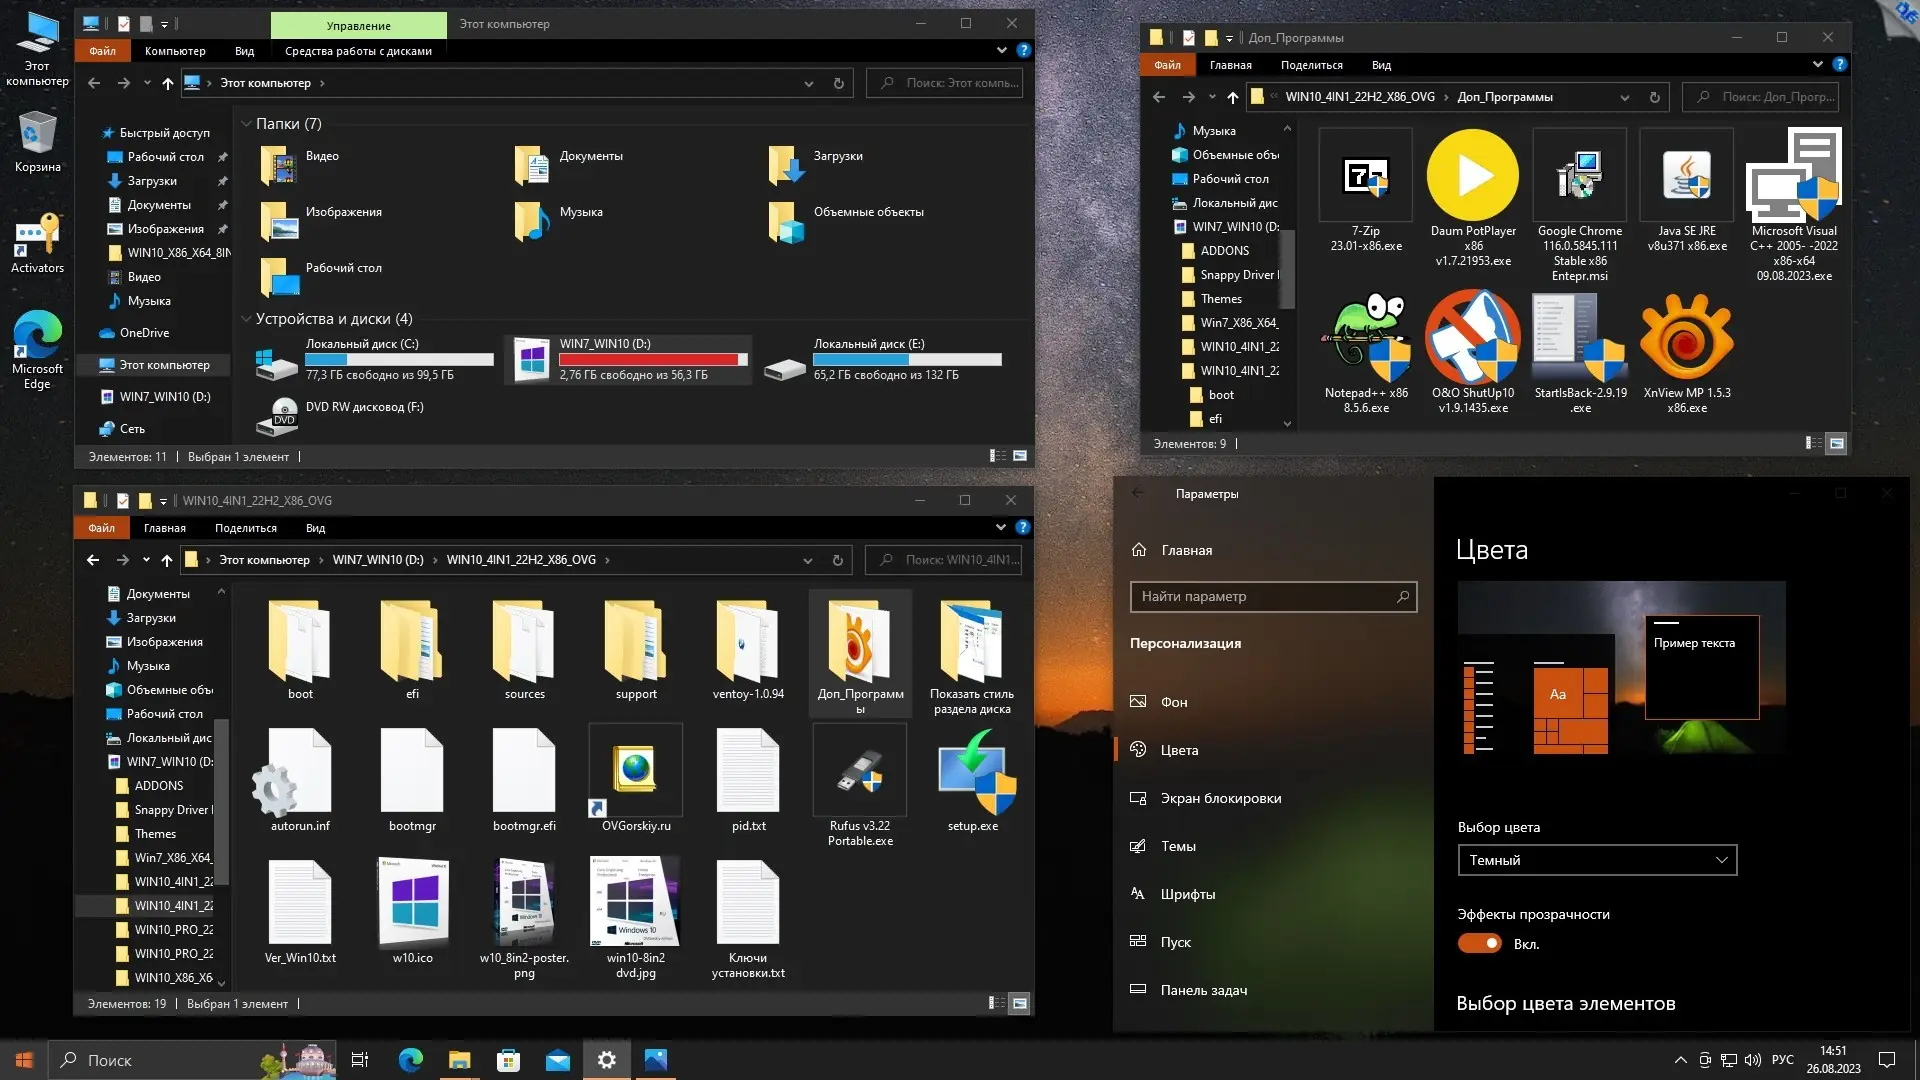The image size is (1920, 1080).
Task: Switch to details view in Этот компьютер window
Action: (997, 456)
